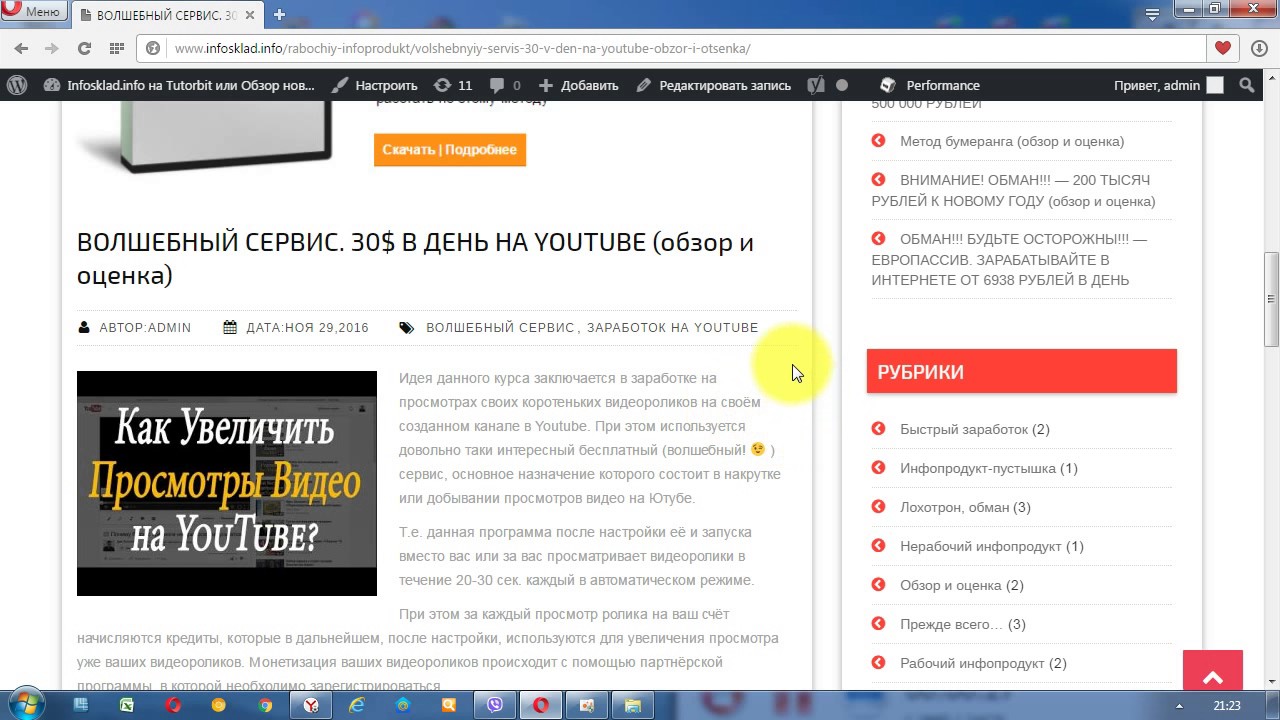
Task: Open the file explorer taskbar icon
Action: point(633,705)
